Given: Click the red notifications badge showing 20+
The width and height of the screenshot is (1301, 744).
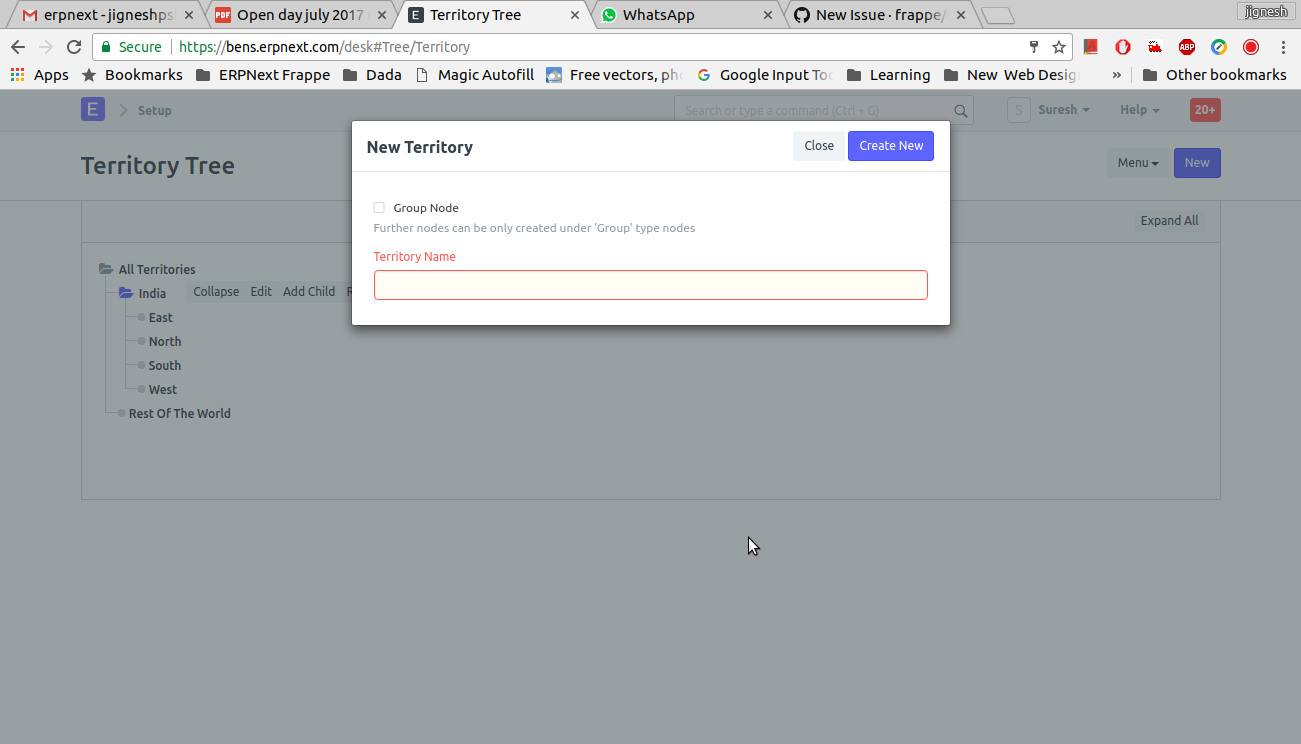Looking at the screenshot, I should 1204,109.
